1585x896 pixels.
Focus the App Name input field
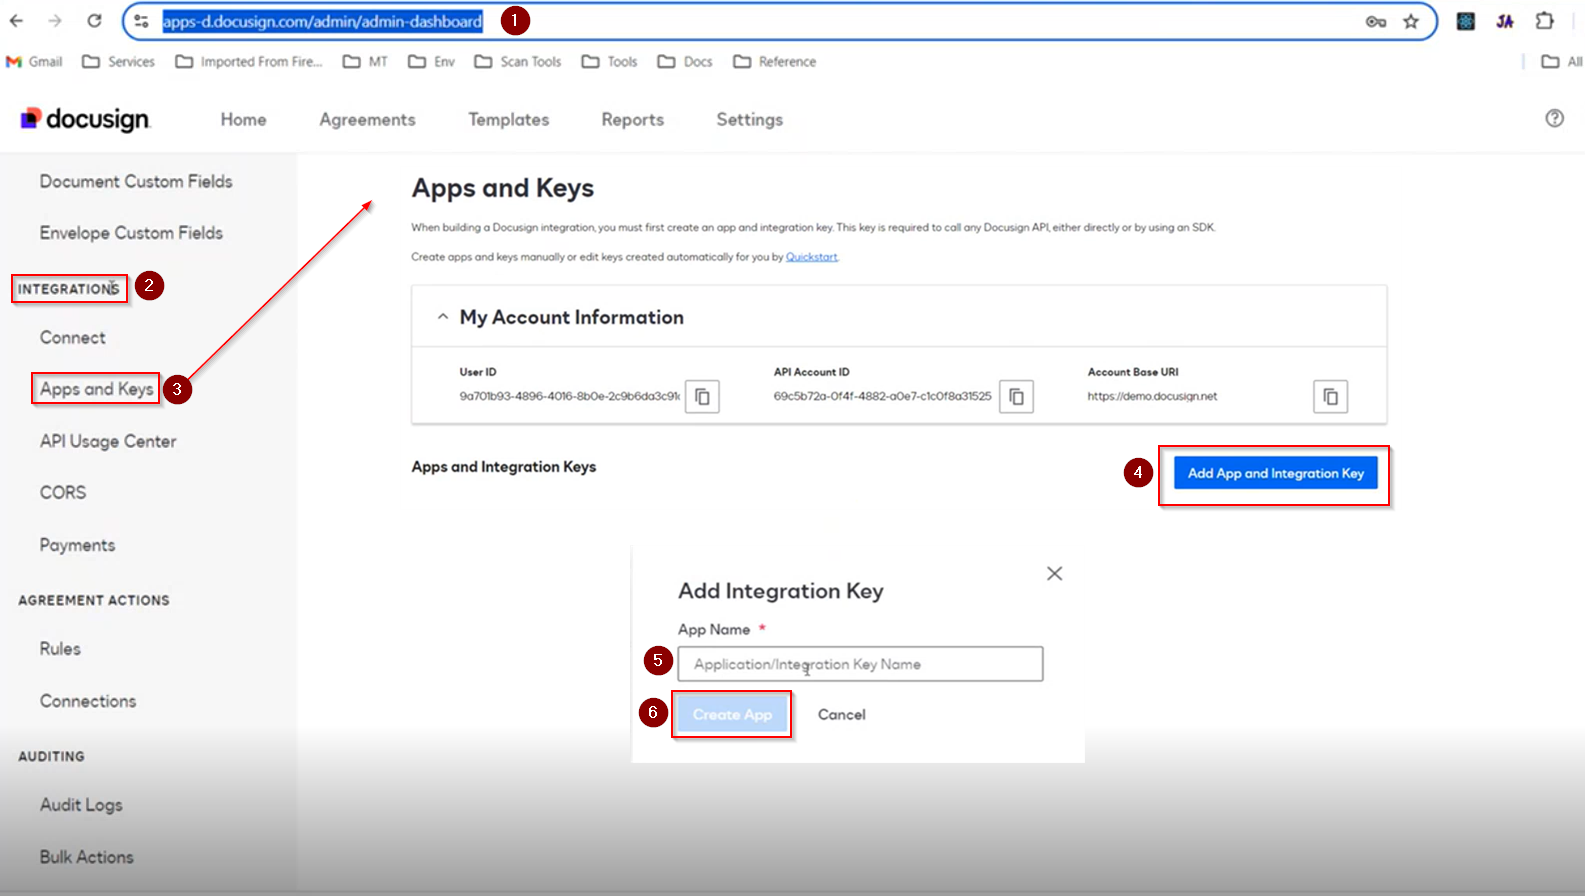[x=860, y=664]
